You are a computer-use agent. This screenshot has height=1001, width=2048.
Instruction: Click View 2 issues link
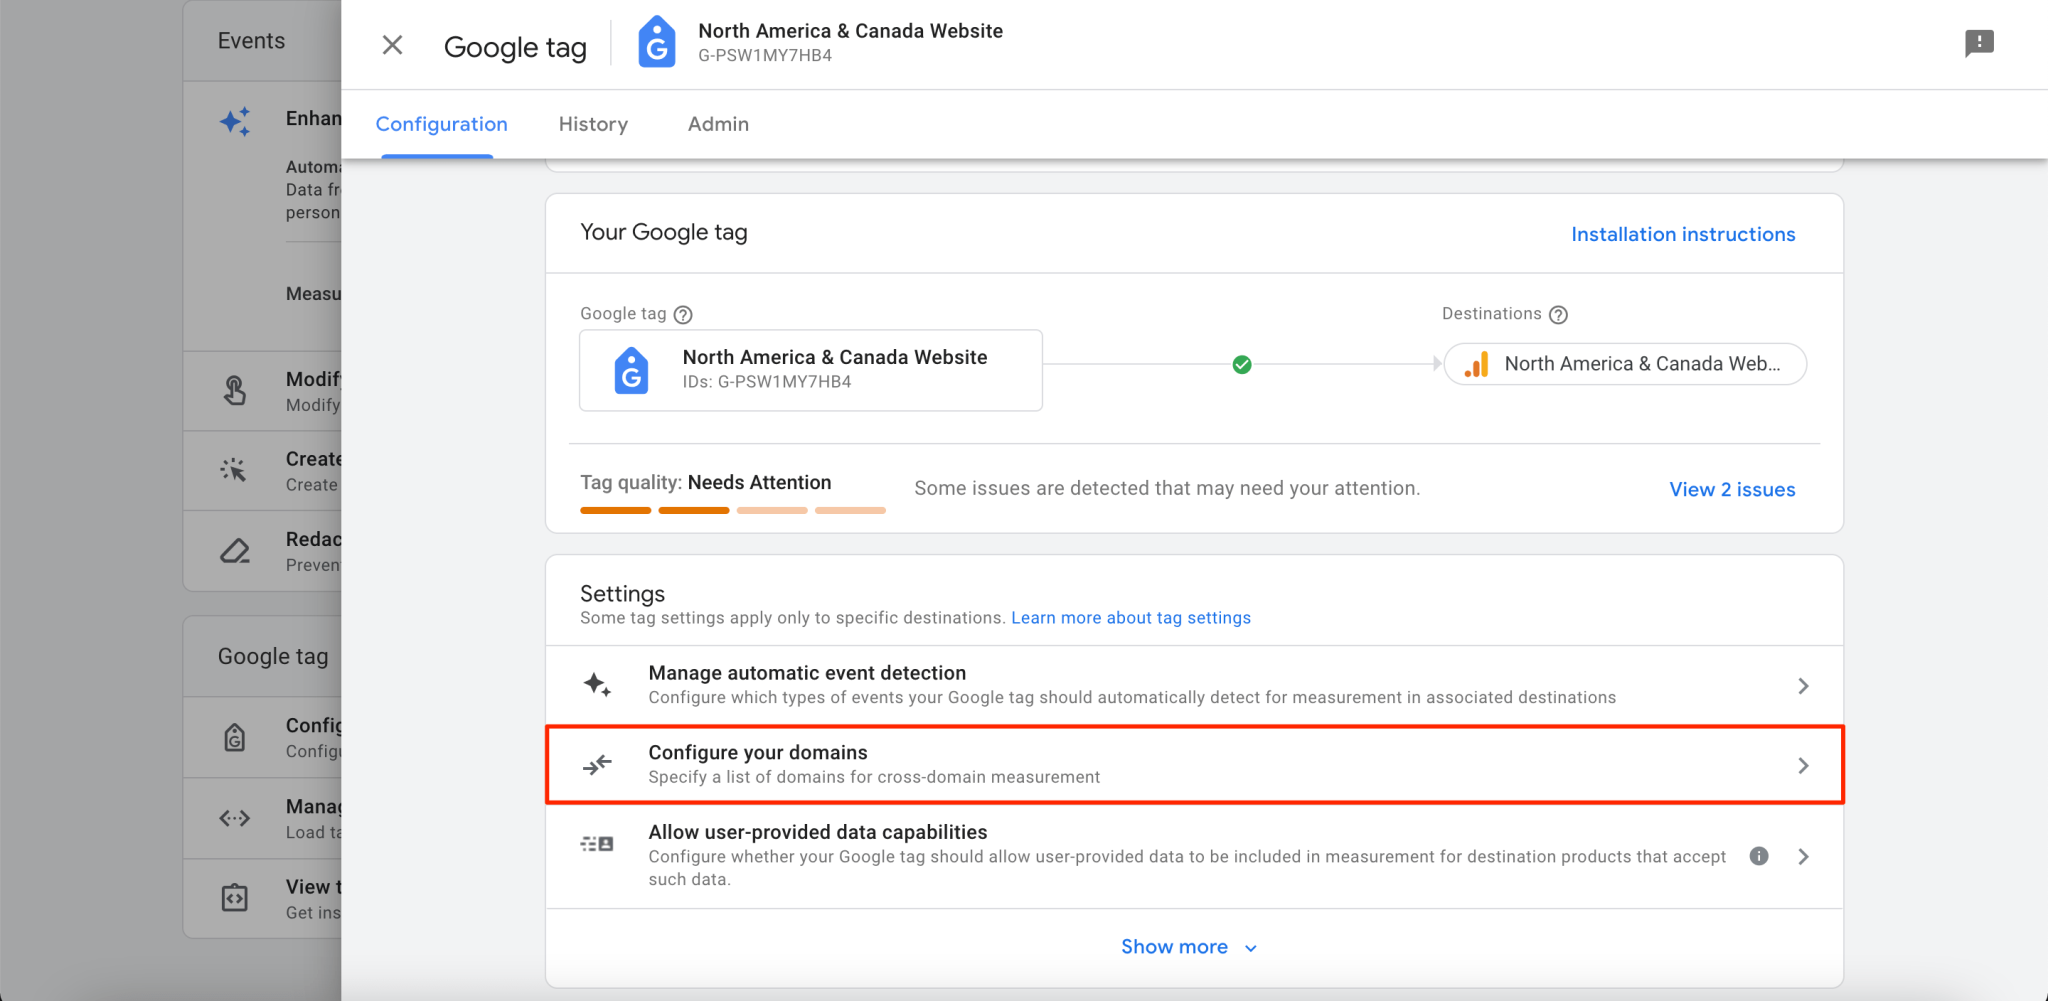pyautogui.click(x=1731, y=489)
